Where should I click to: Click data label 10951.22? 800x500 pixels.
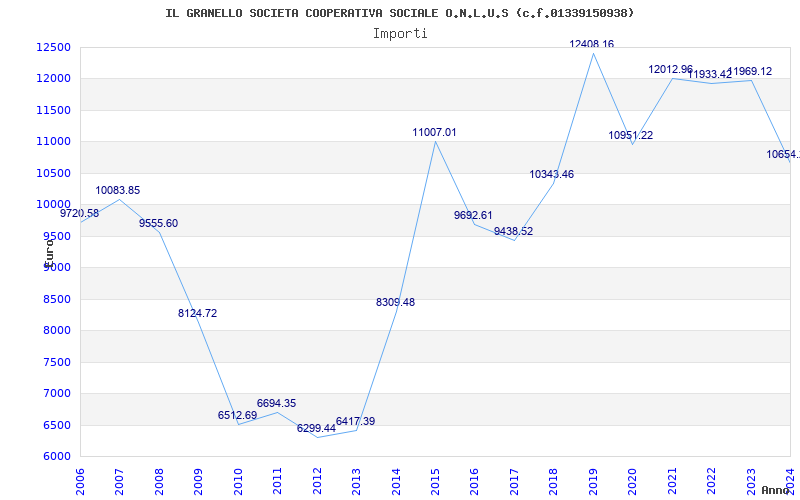coord(631,136)
